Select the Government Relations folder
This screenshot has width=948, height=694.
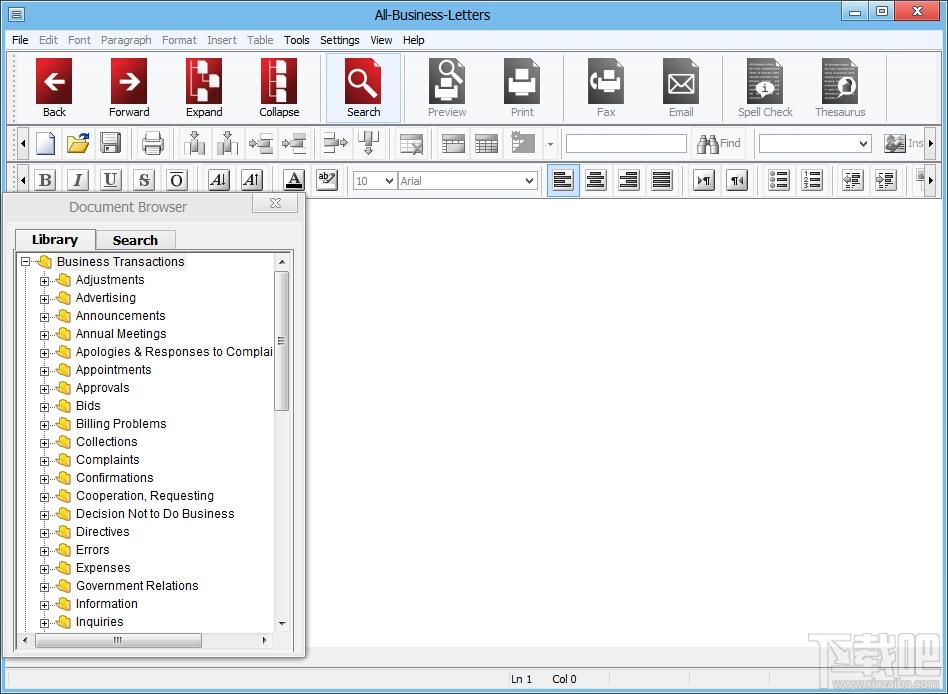click(137, 586)
